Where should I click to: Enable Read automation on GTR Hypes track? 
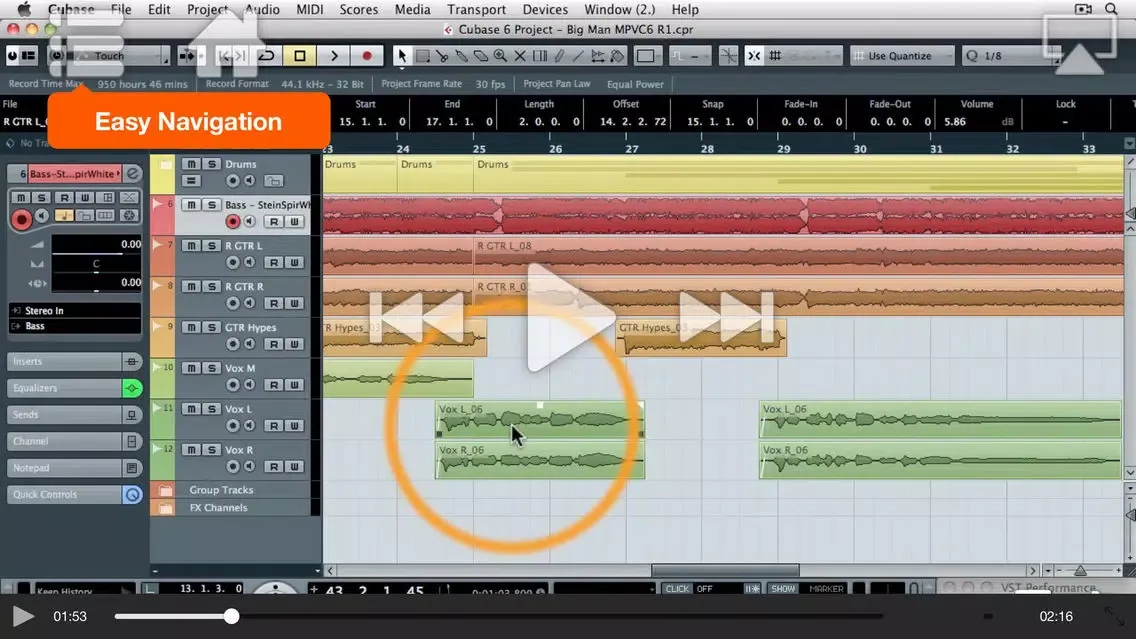(274, 344)
